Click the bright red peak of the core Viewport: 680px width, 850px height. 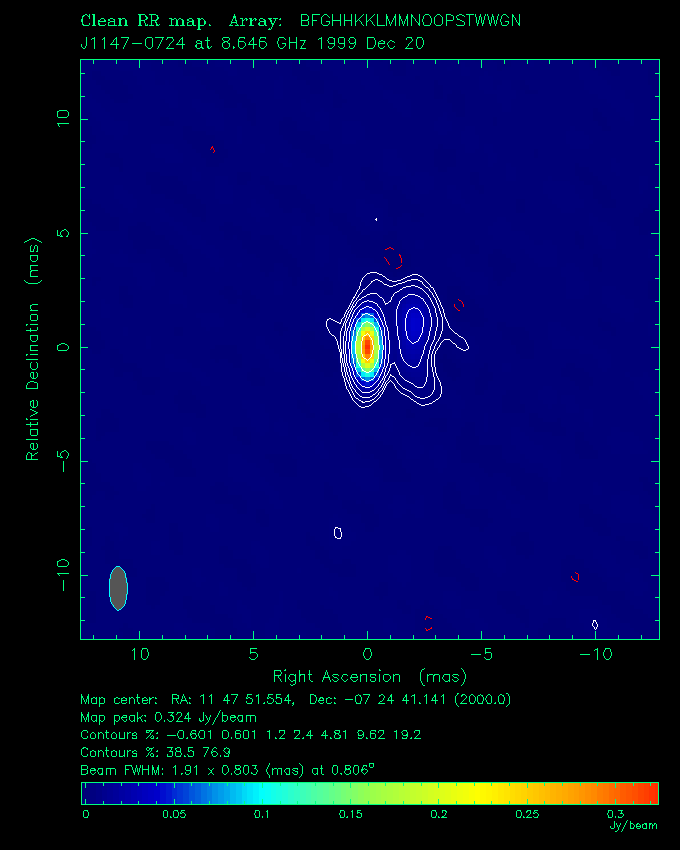[x=367, y=346]
